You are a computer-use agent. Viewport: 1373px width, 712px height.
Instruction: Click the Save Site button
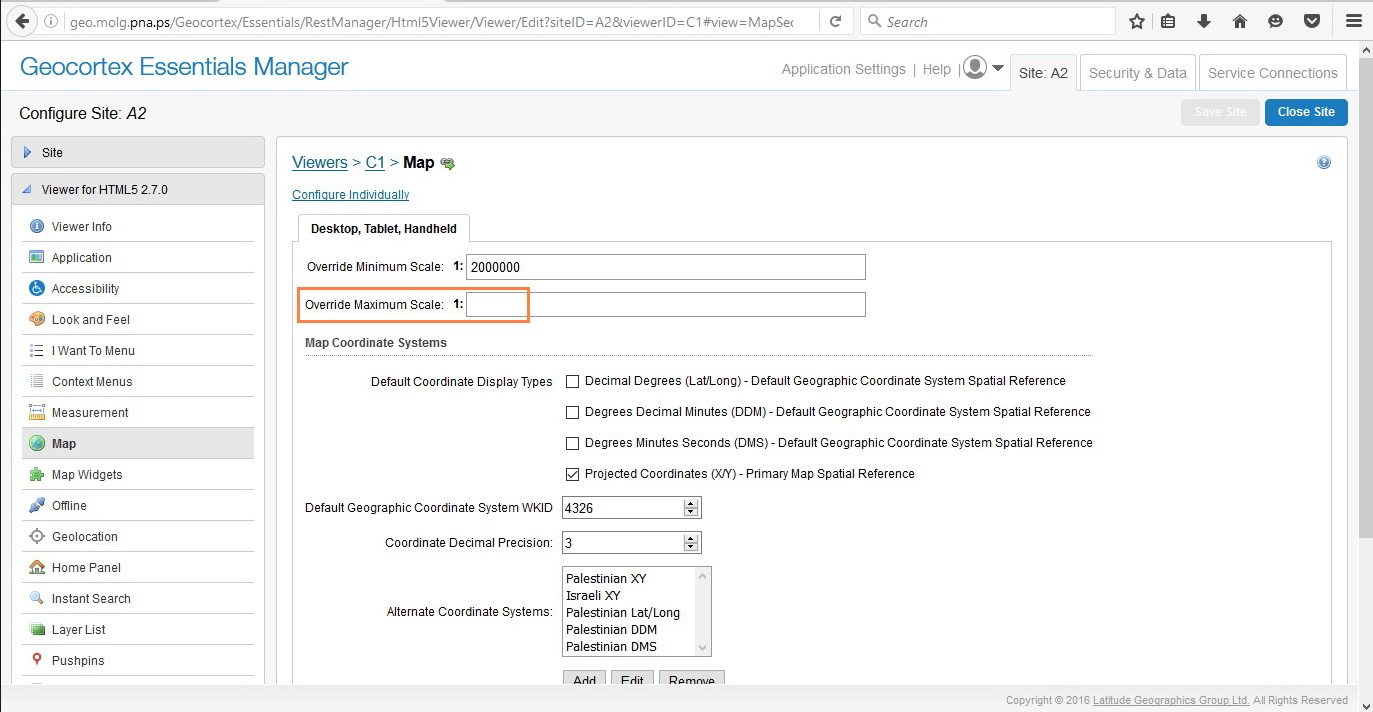click(1220, 112)
